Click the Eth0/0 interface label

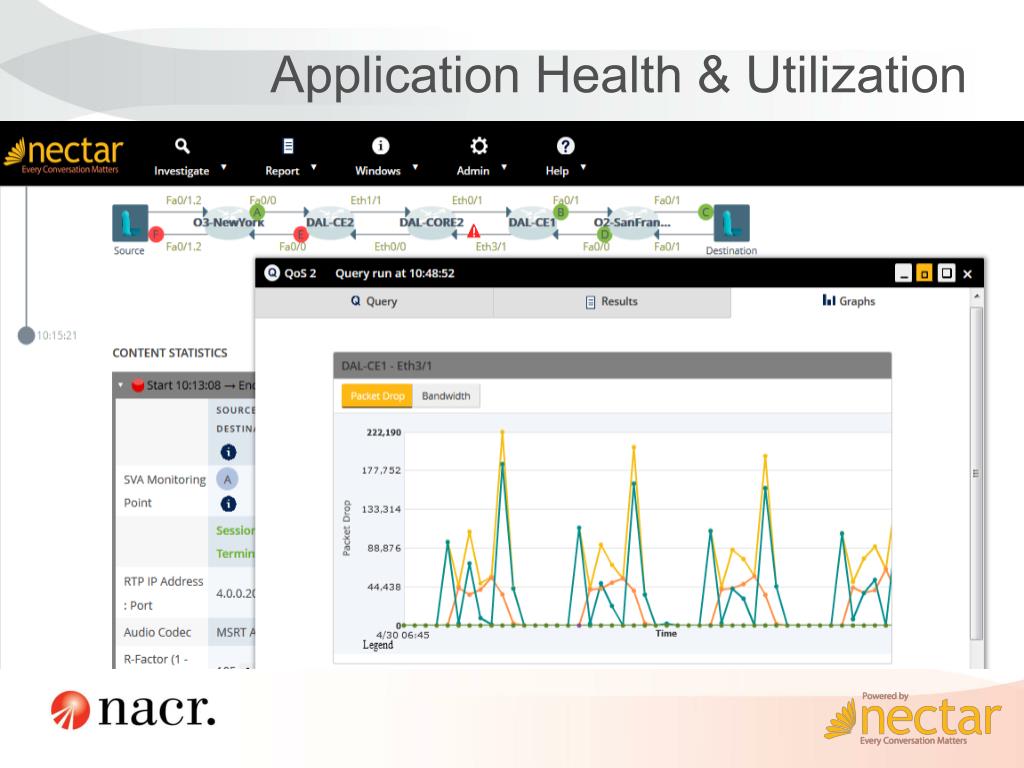(390, 246)
